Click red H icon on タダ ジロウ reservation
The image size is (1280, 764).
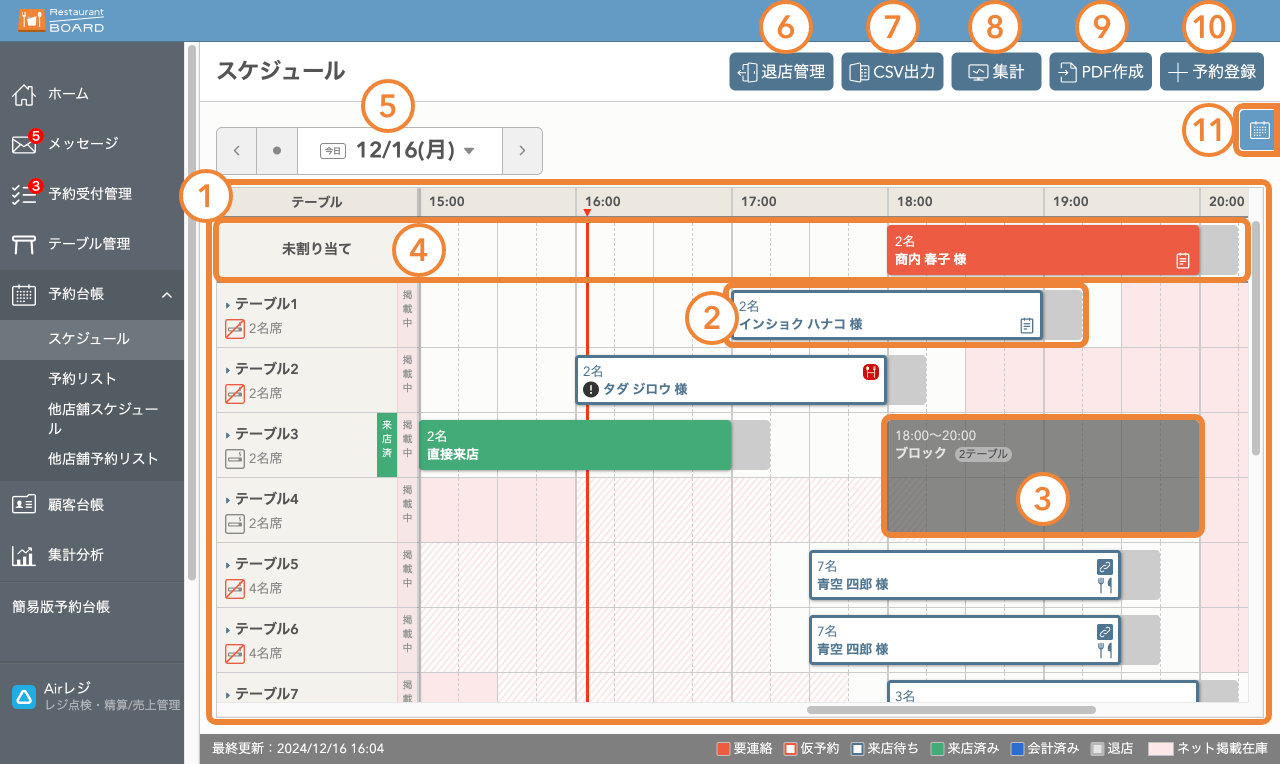pos(870,372)
